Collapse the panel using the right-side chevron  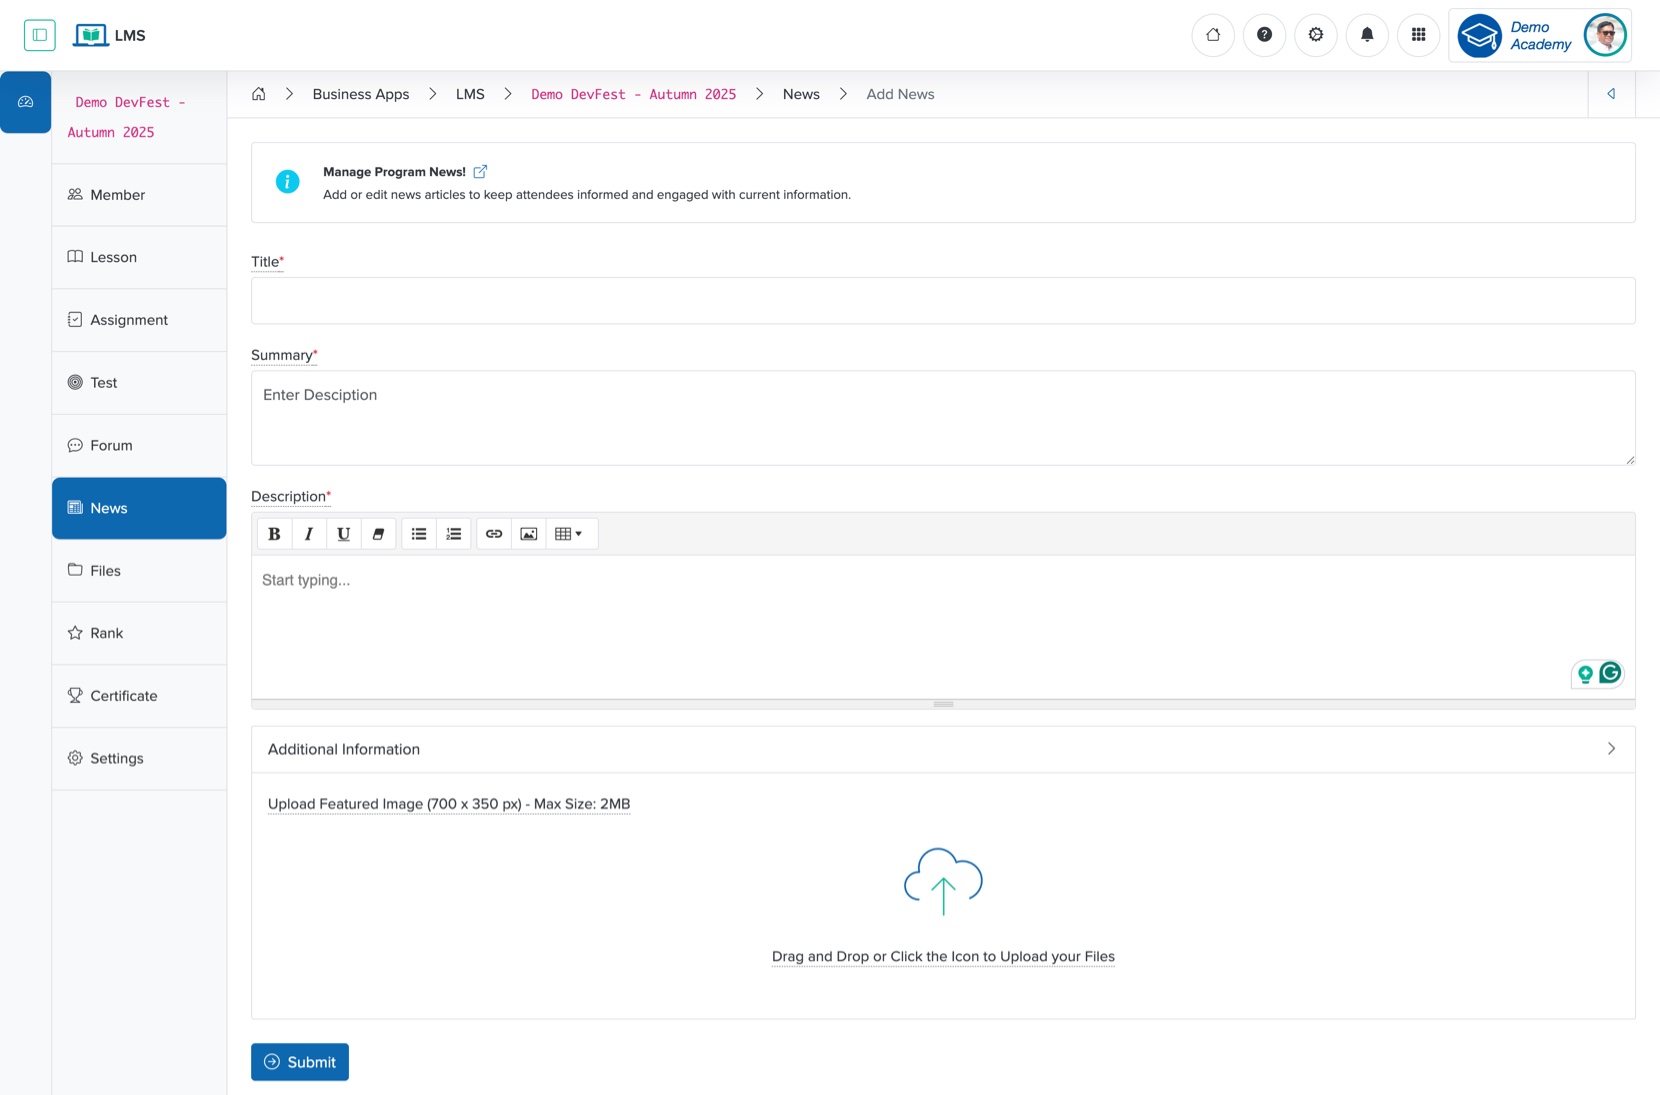1611,94
